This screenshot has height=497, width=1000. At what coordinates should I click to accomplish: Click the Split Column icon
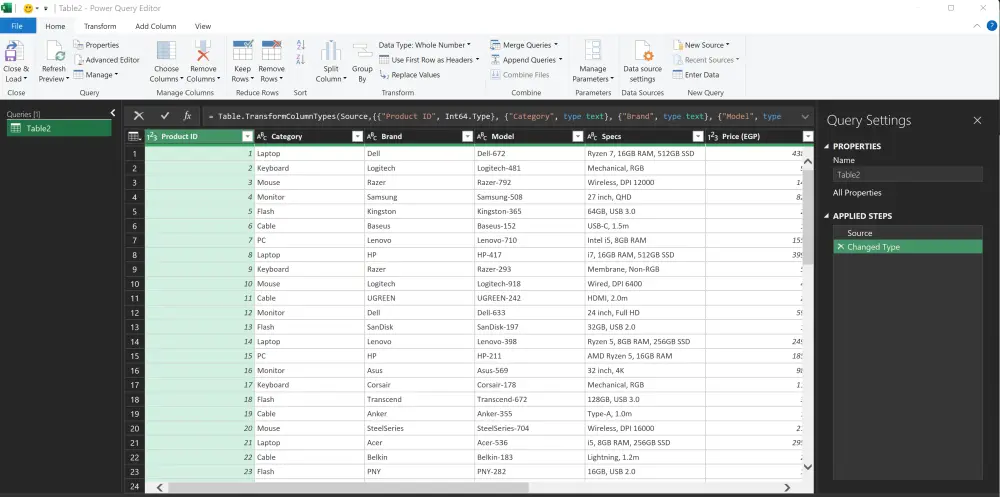pyautogui.click(x=331, y=51)
